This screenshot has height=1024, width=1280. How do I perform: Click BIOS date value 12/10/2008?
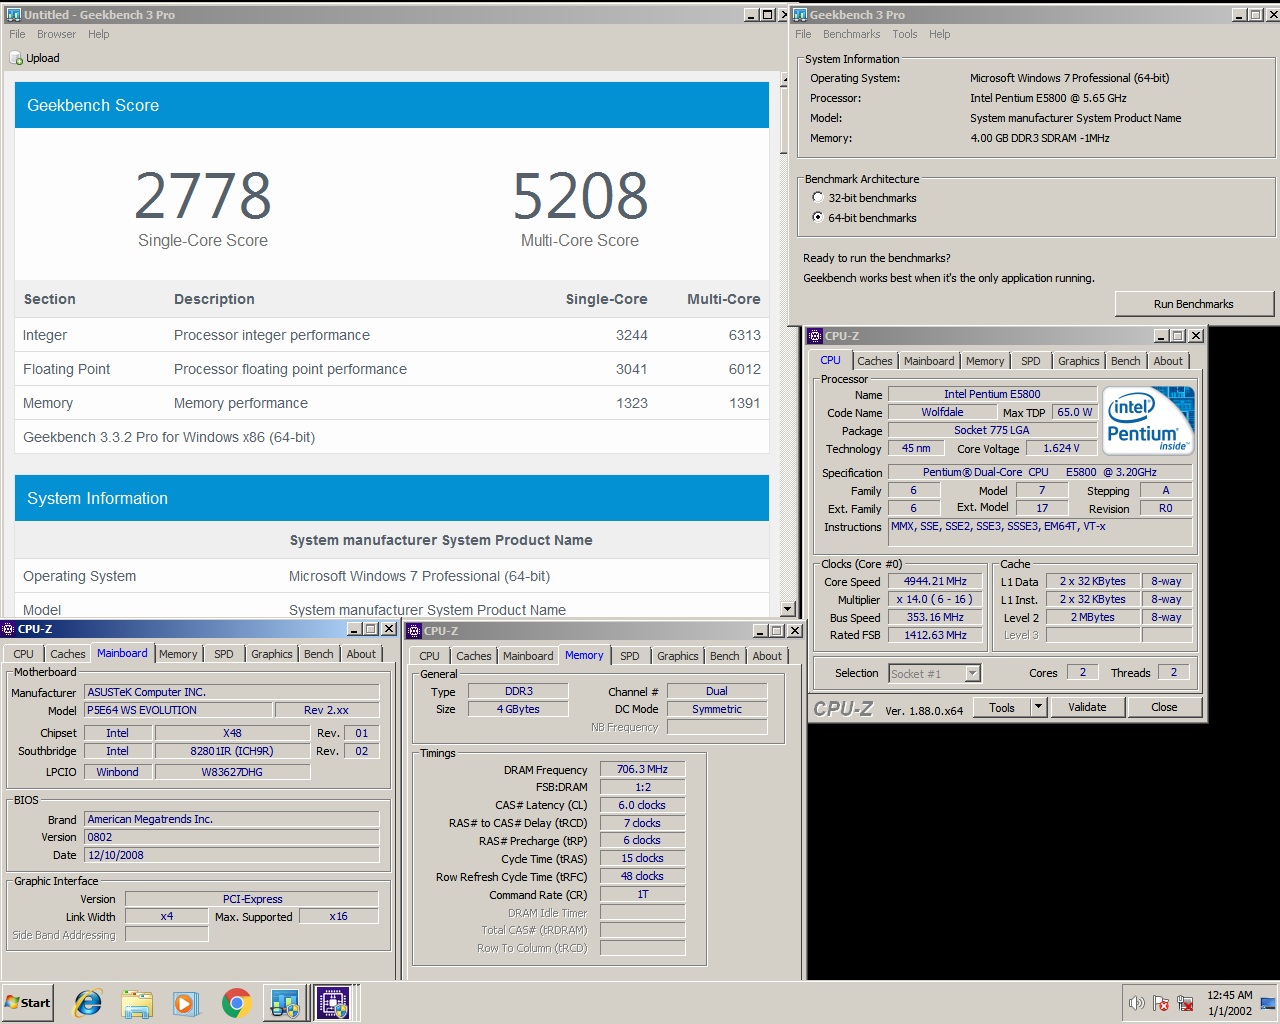[x=232, y=855]
